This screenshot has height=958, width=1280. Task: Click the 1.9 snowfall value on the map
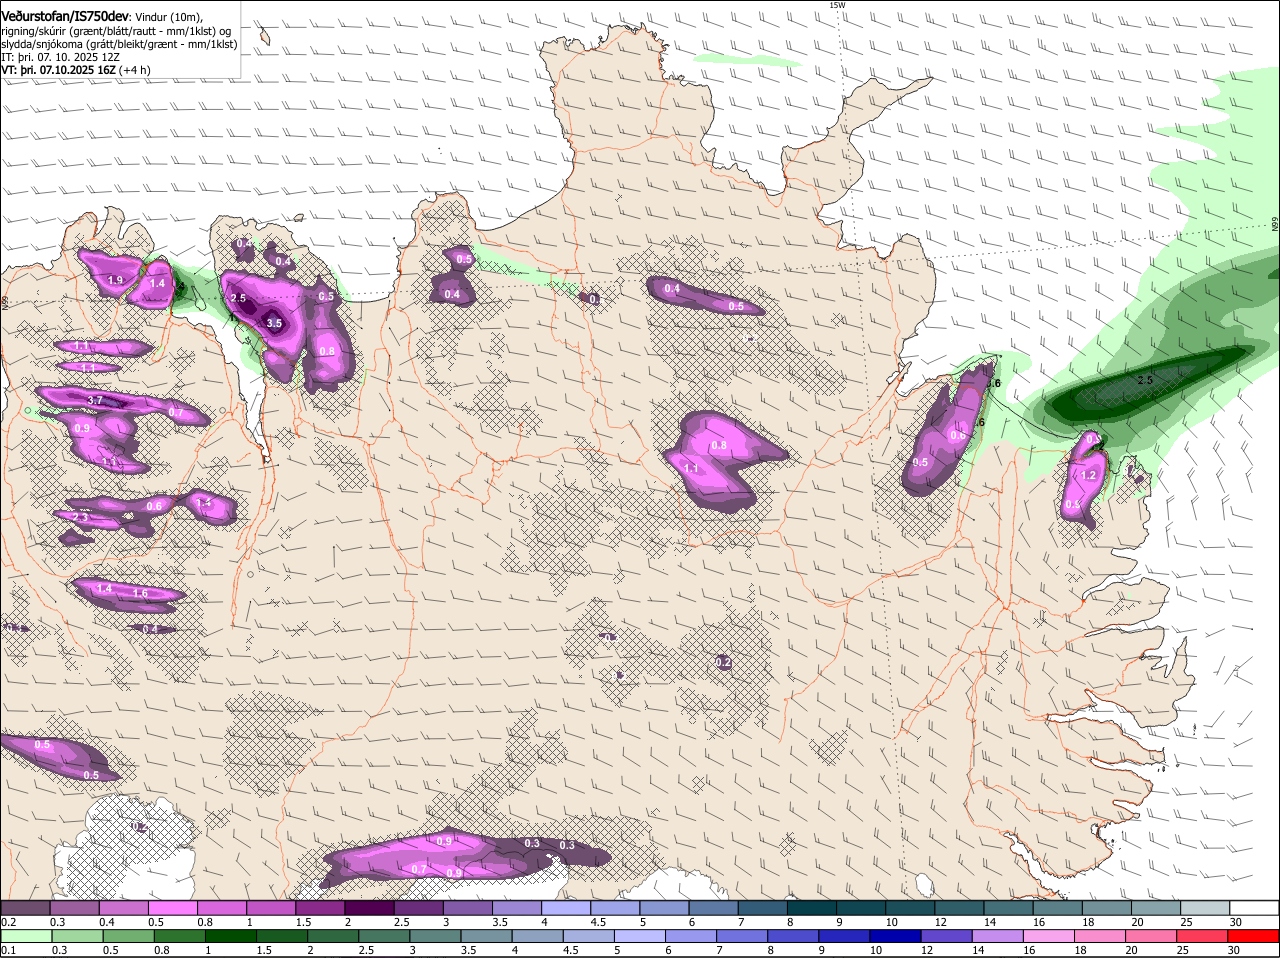click(115, 280)
